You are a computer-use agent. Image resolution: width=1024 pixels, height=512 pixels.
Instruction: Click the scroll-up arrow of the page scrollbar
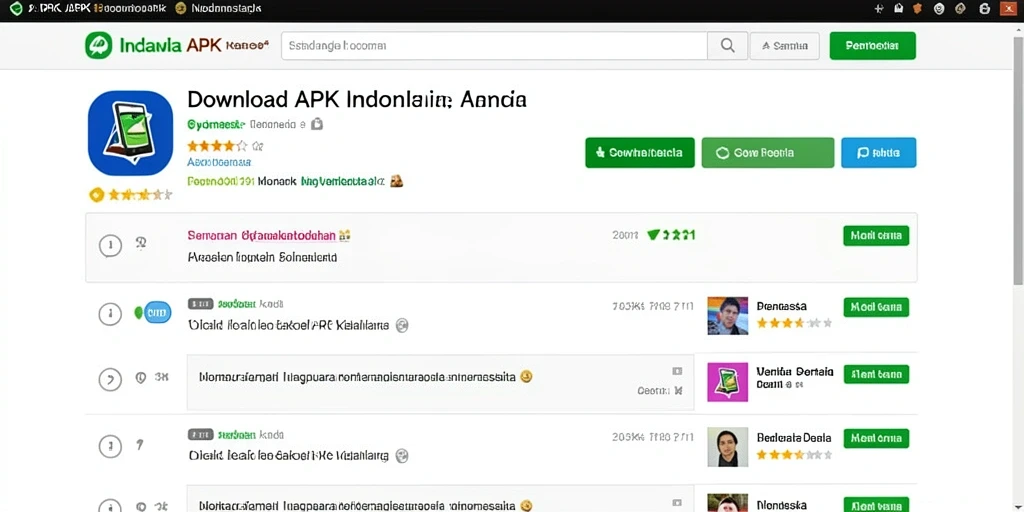click(1018, 29)
